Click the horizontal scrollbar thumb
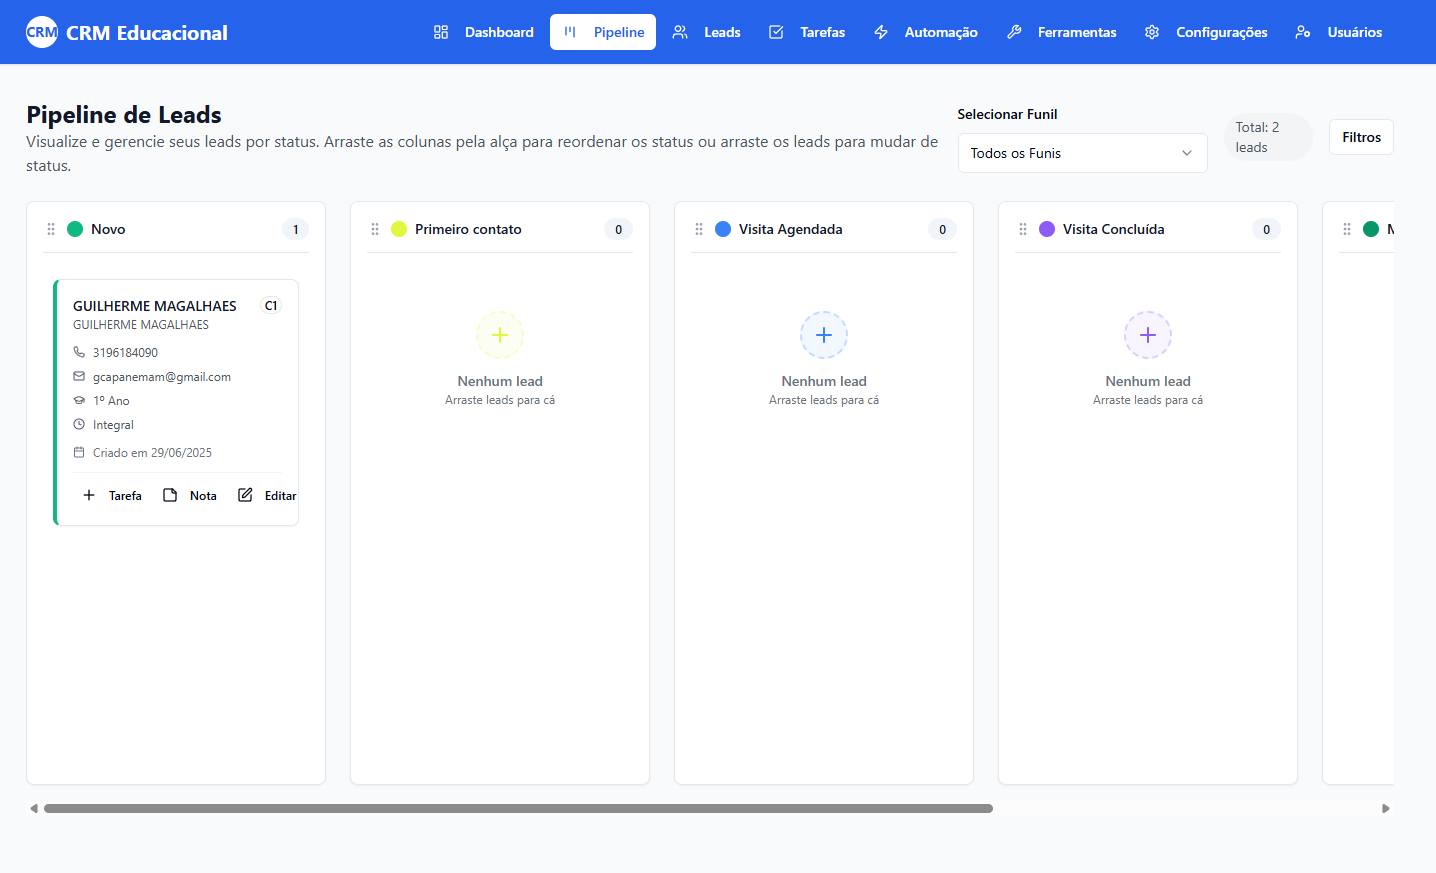The width and height of the screenshot is (1436, 873). click(518, 808)
